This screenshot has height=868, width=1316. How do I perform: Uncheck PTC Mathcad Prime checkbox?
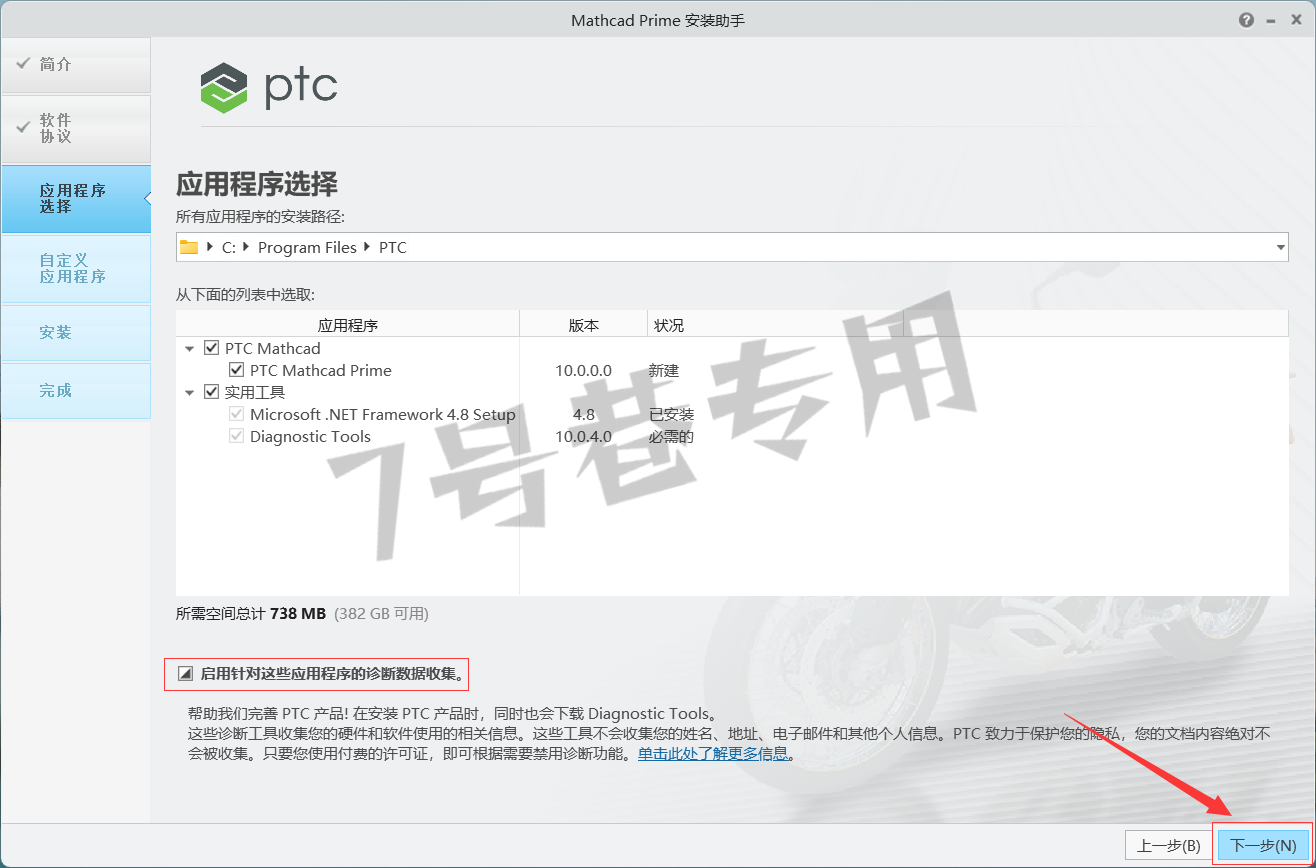click(236, 370)
